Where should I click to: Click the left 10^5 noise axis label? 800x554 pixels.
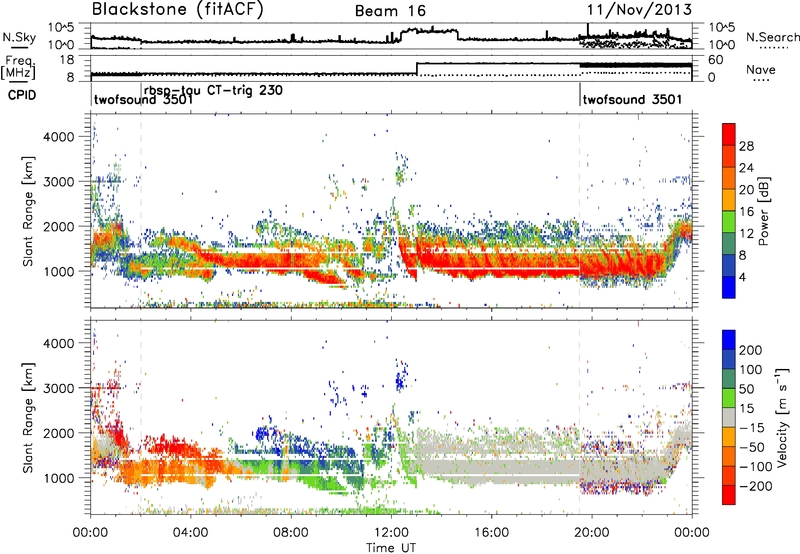[x=61, y=27]
